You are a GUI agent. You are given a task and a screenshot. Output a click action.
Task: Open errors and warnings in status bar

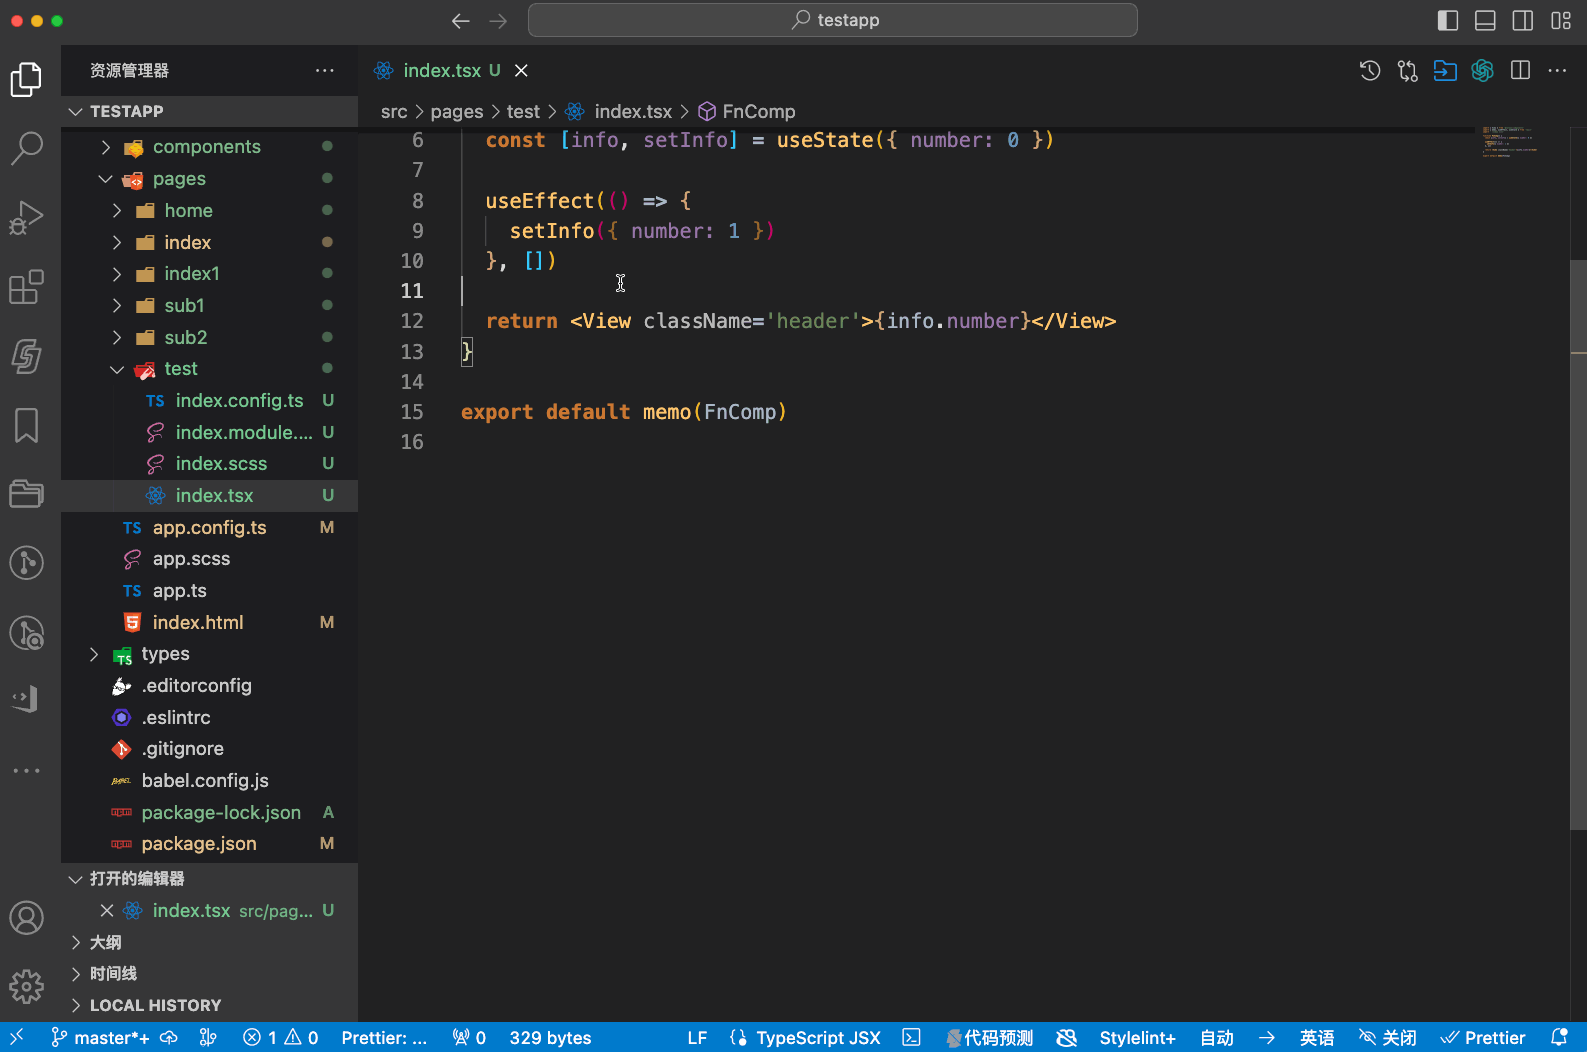click(281, 1038)
